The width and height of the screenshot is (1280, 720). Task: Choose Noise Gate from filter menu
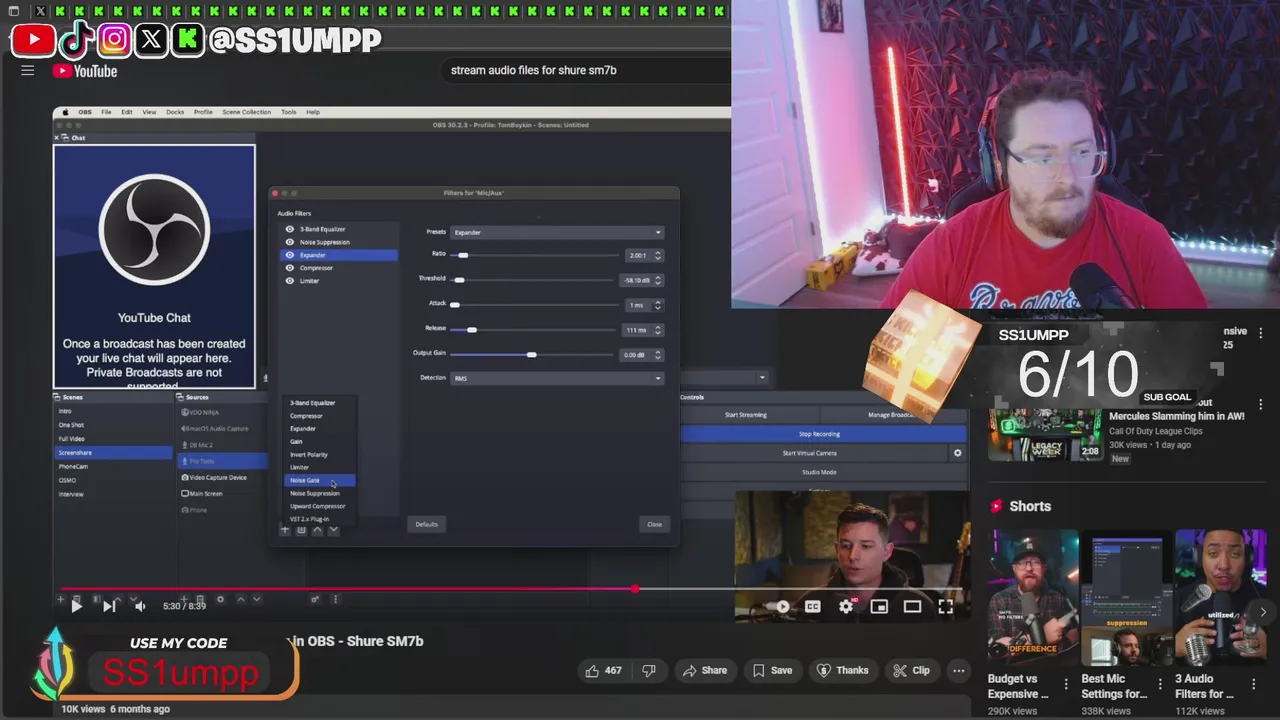coord(318,480)
